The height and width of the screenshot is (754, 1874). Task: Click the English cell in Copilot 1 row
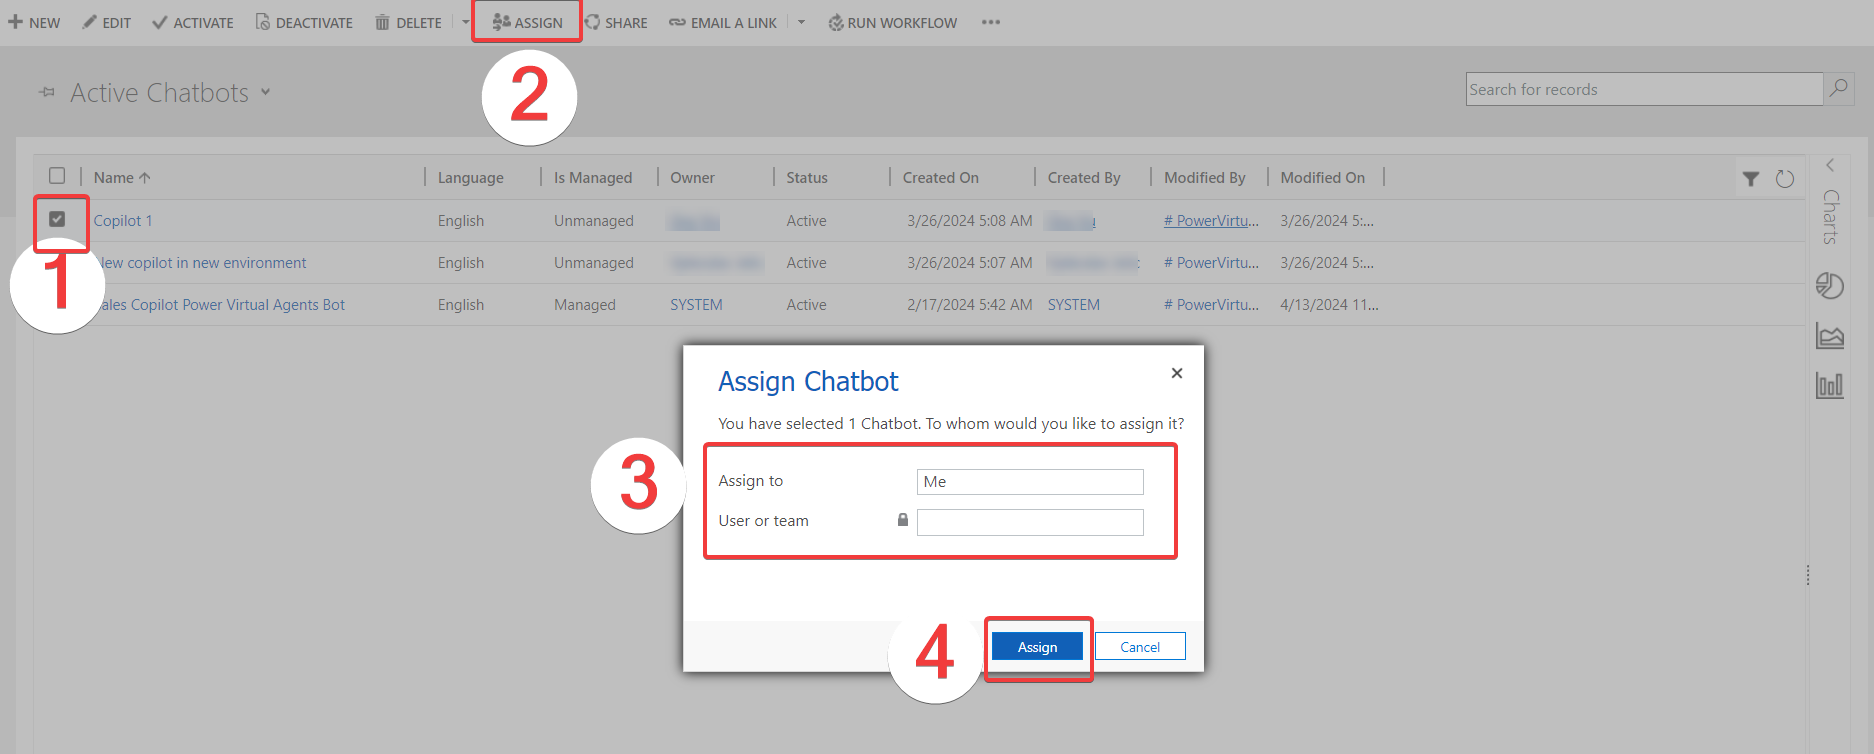tap(461, 221)
